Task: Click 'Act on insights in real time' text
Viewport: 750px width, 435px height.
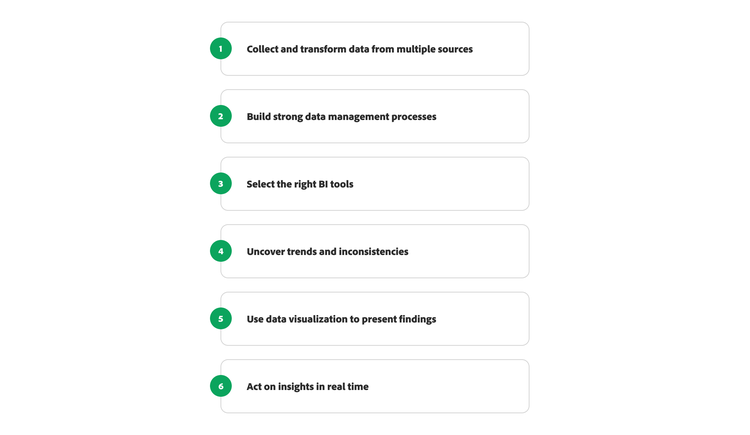Action: coord(307,387)
